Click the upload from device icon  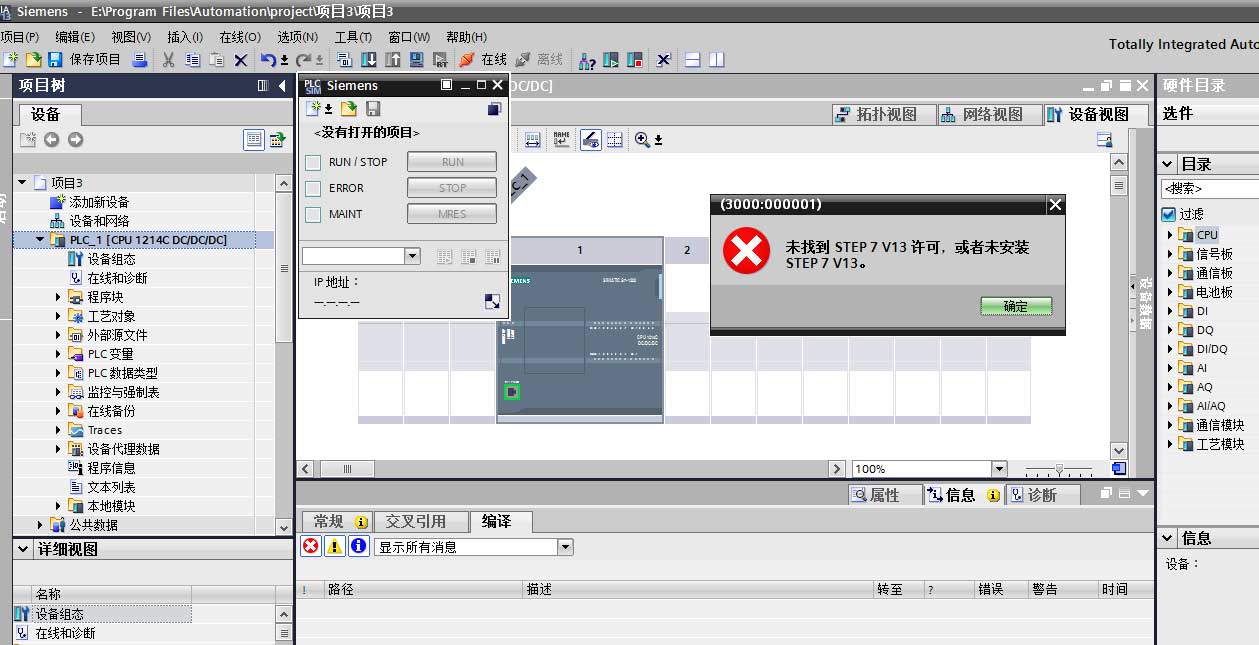(393, 60)
